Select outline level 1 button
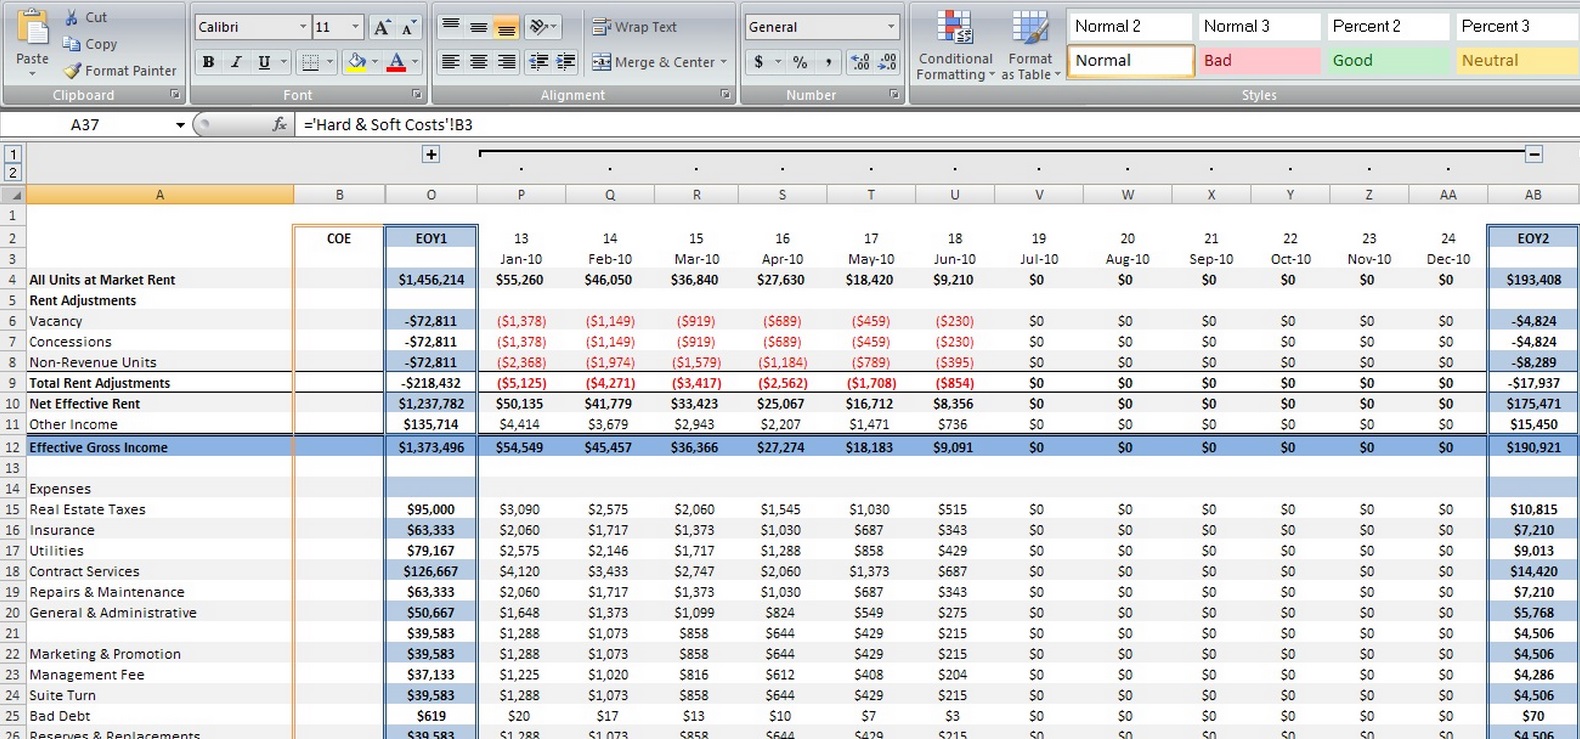The width and height of the screenshot is (1580, 739). click(x=13, y=154)
